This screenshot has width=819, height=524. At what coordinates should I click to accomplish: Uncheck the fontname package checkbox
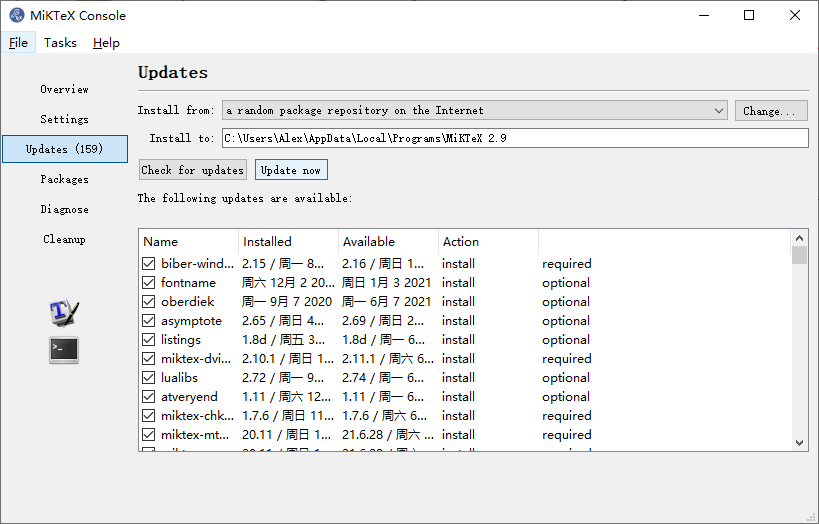(148, 283)
